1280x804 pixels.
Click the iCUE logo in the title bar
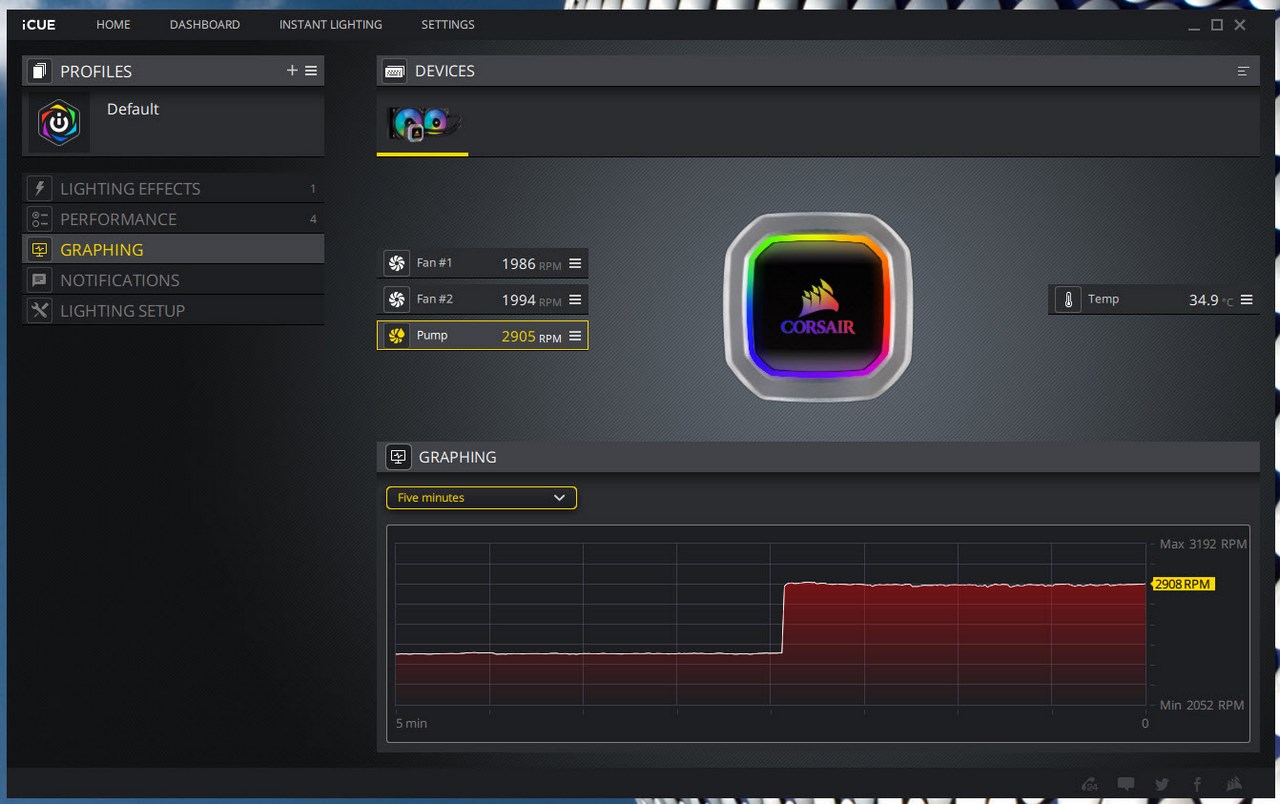(39, 24)
